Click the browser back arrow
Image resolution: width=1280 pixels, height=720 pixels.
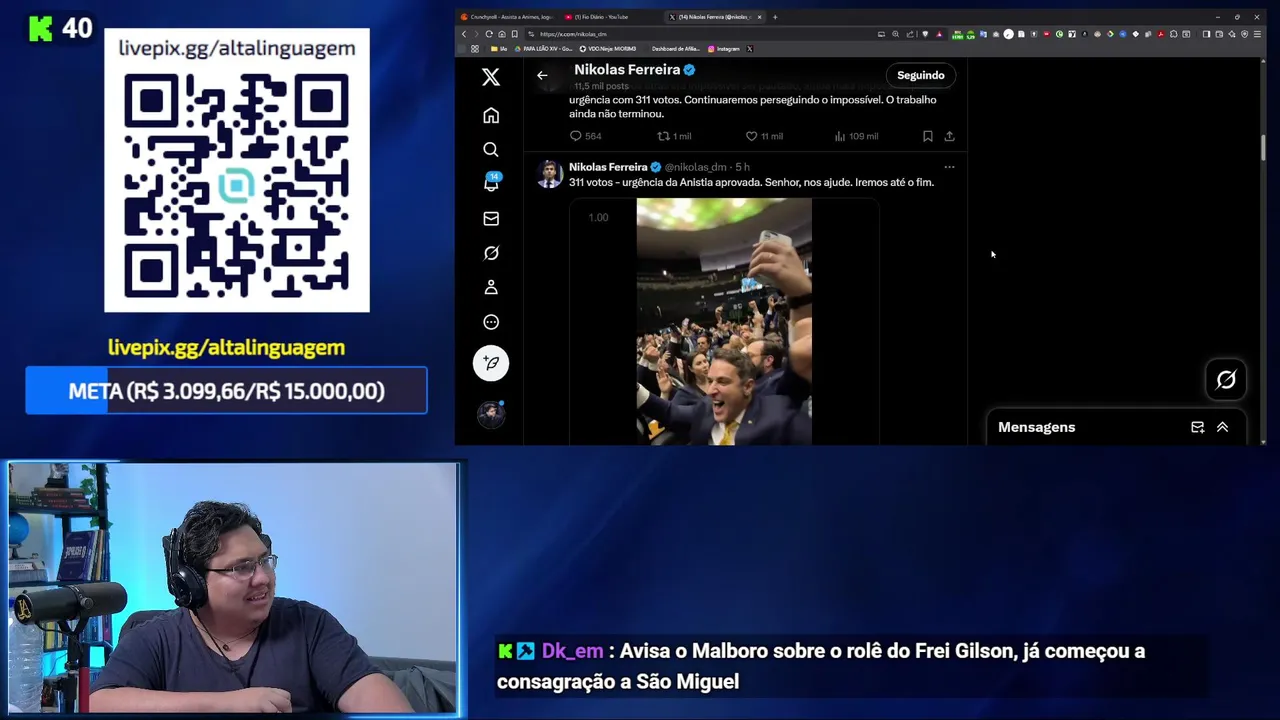pos(464,34)
